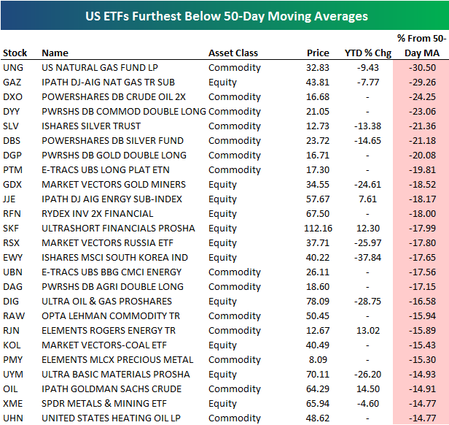449x425 pixels.
Task: Click SPDR METALS & MINING ETF name
Action: tap(104, 404)
